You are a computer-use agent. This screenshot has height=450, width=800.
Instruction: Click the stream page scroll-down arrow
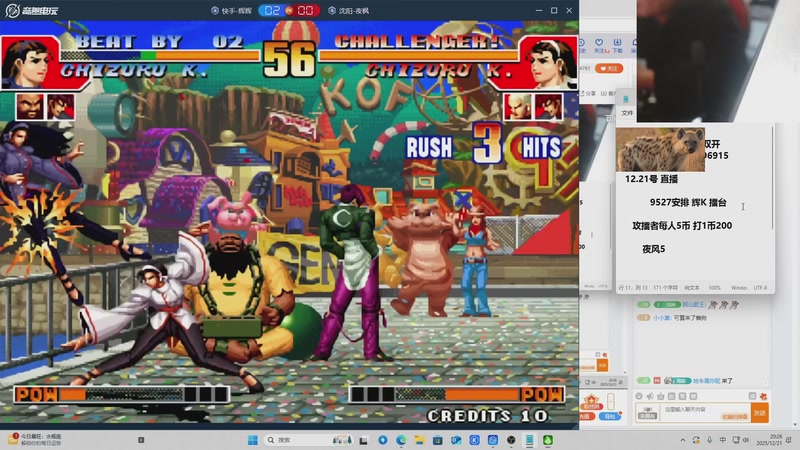point(795,424)
